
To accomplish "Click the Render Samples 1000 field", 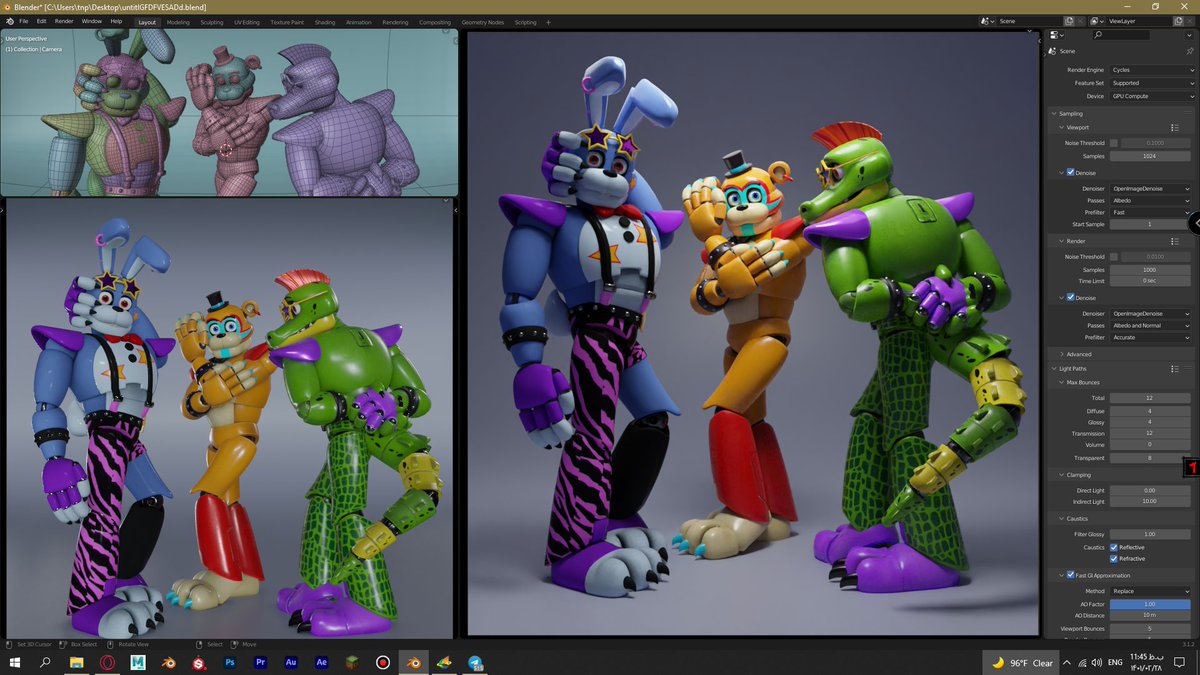I will (1149, 270).
